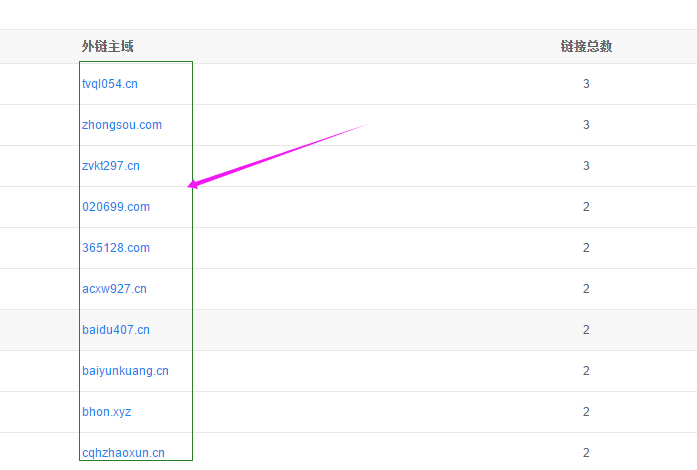
Task: Click the cqhzhaoxun.cn link
Action: coord(123,453)
